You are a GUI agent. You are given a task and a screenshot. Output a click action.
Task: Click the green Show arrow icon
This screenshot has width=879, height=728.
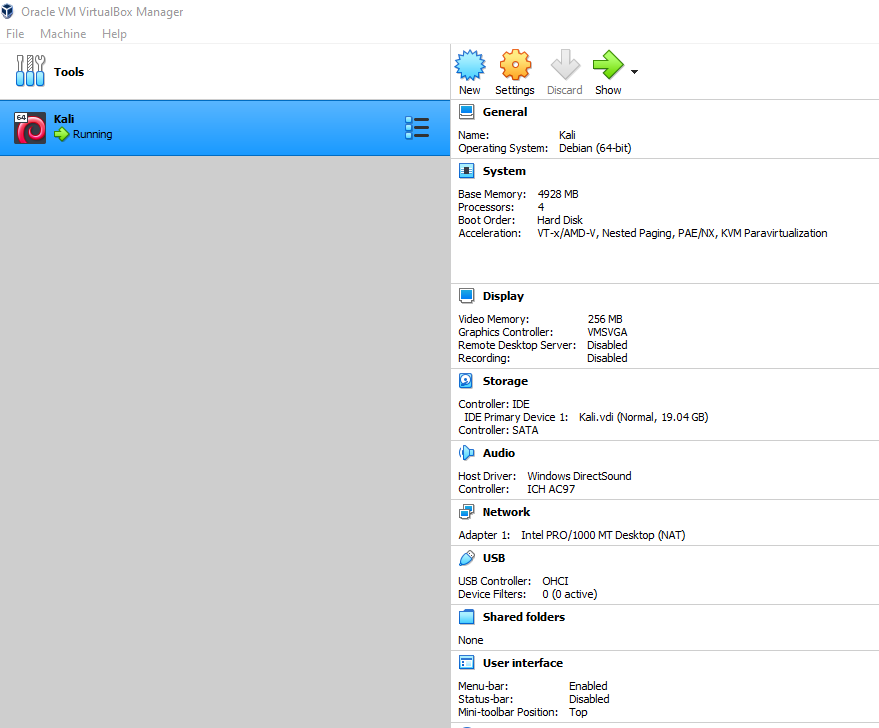pyautogui.click(x=606, y=66)
